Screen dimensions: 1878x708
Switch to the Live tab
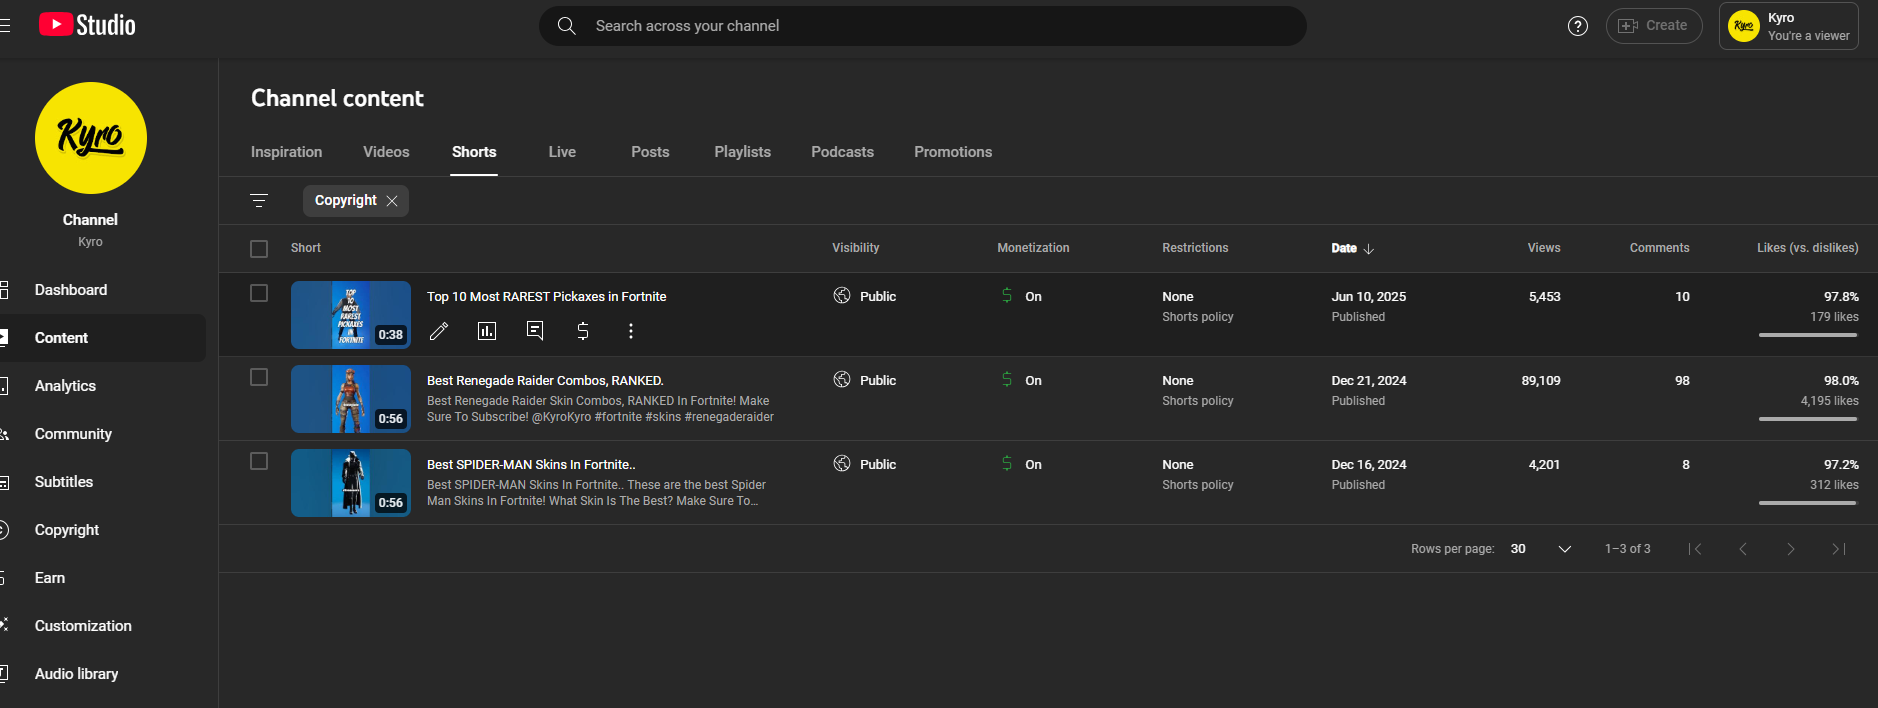tap(562, 152)
